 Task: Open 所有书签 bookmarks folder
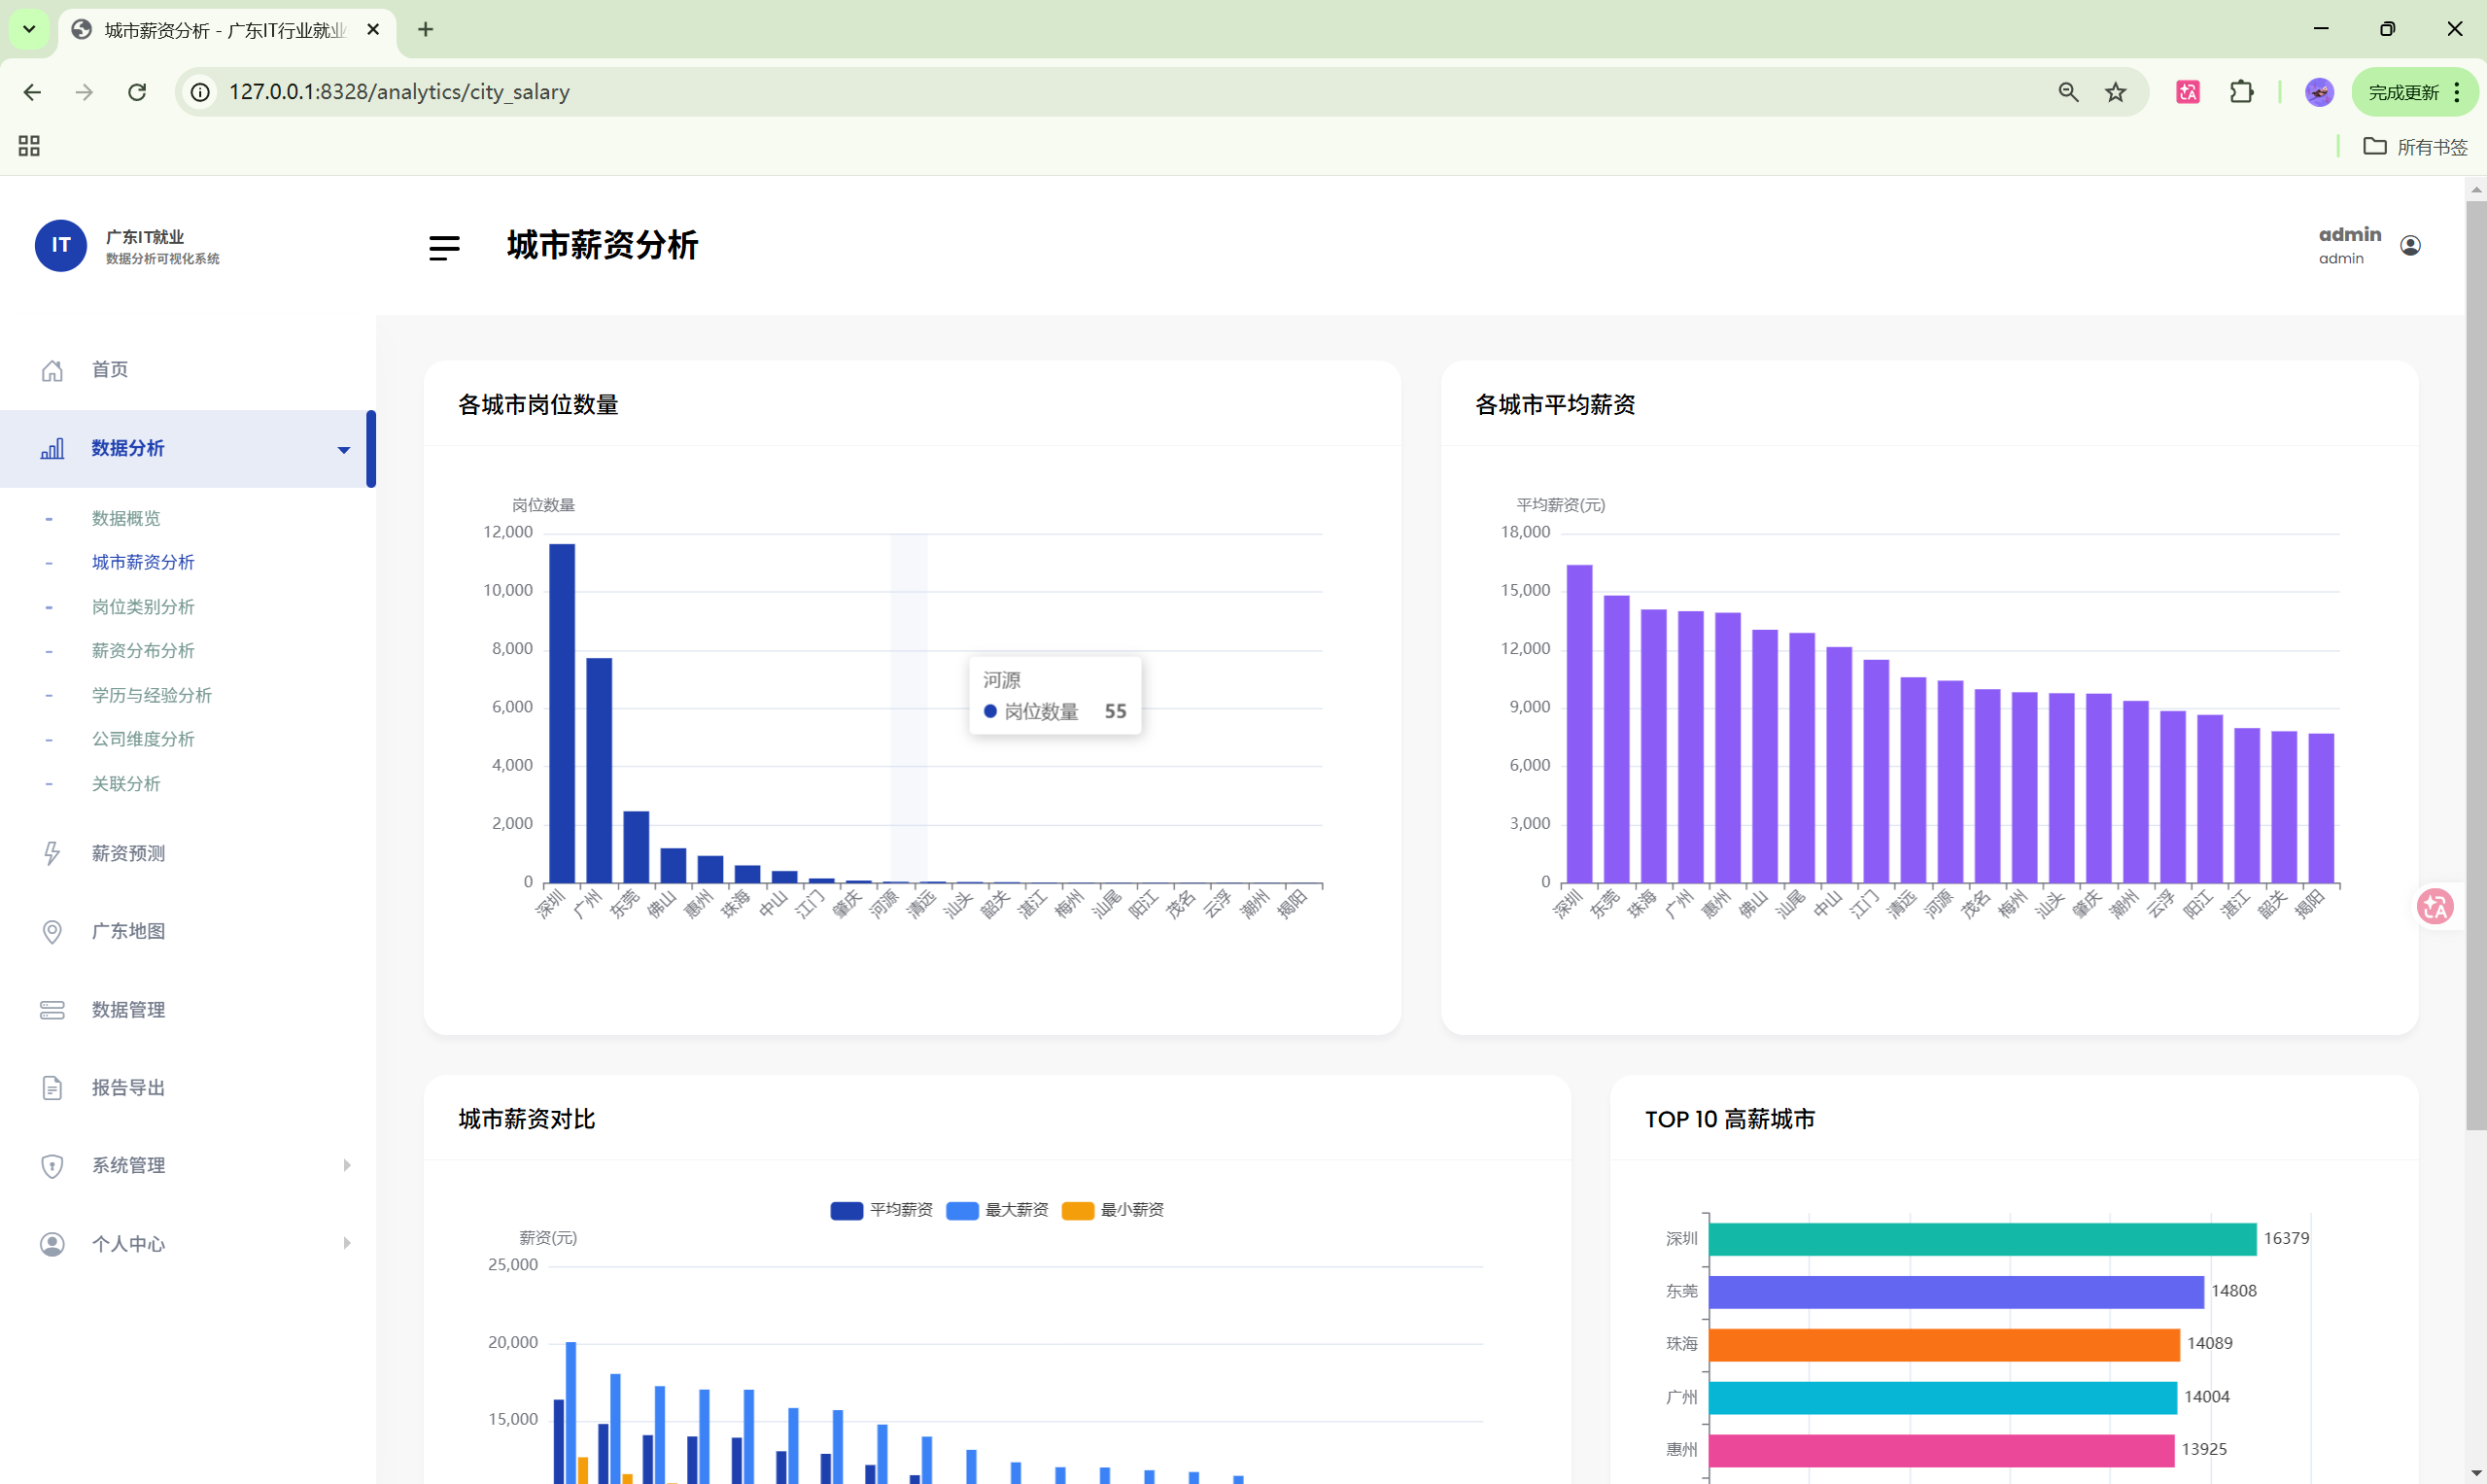click(2415, 147)
